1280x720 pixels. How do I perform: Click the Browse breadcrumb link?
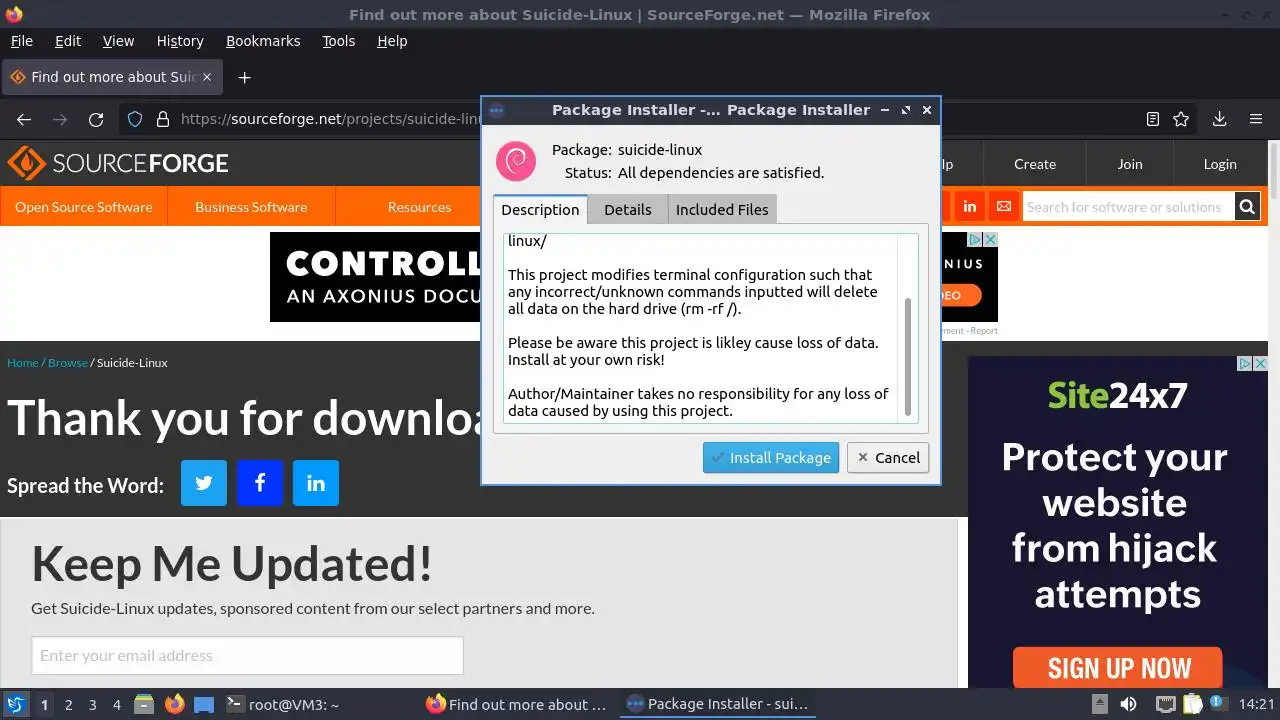click(x=68, y=362)
